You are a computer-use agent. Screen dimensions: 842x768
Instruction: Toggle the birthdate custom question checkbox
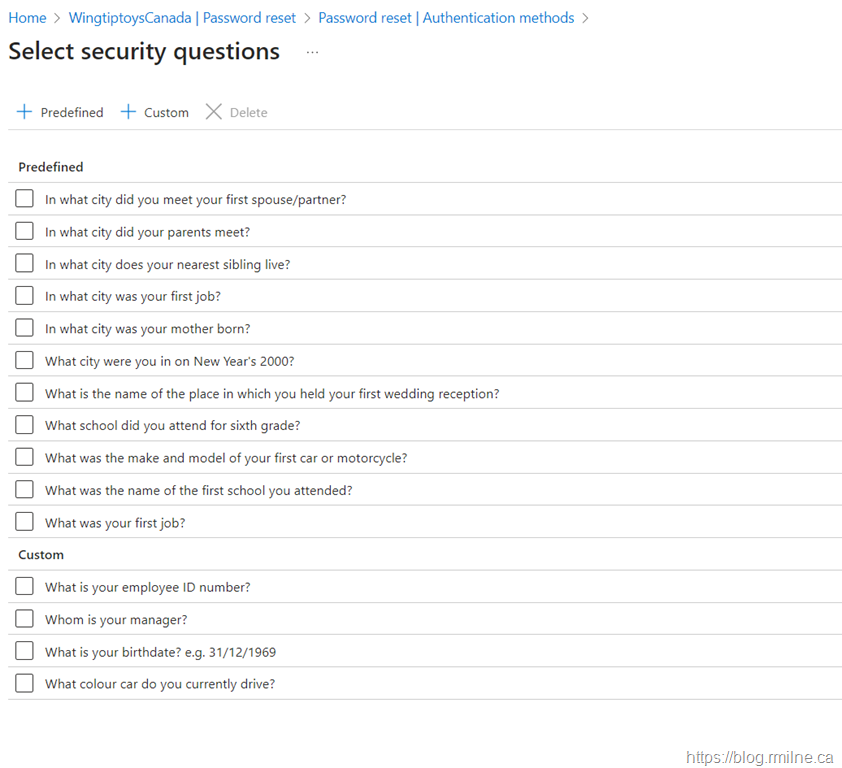[25, 651]
